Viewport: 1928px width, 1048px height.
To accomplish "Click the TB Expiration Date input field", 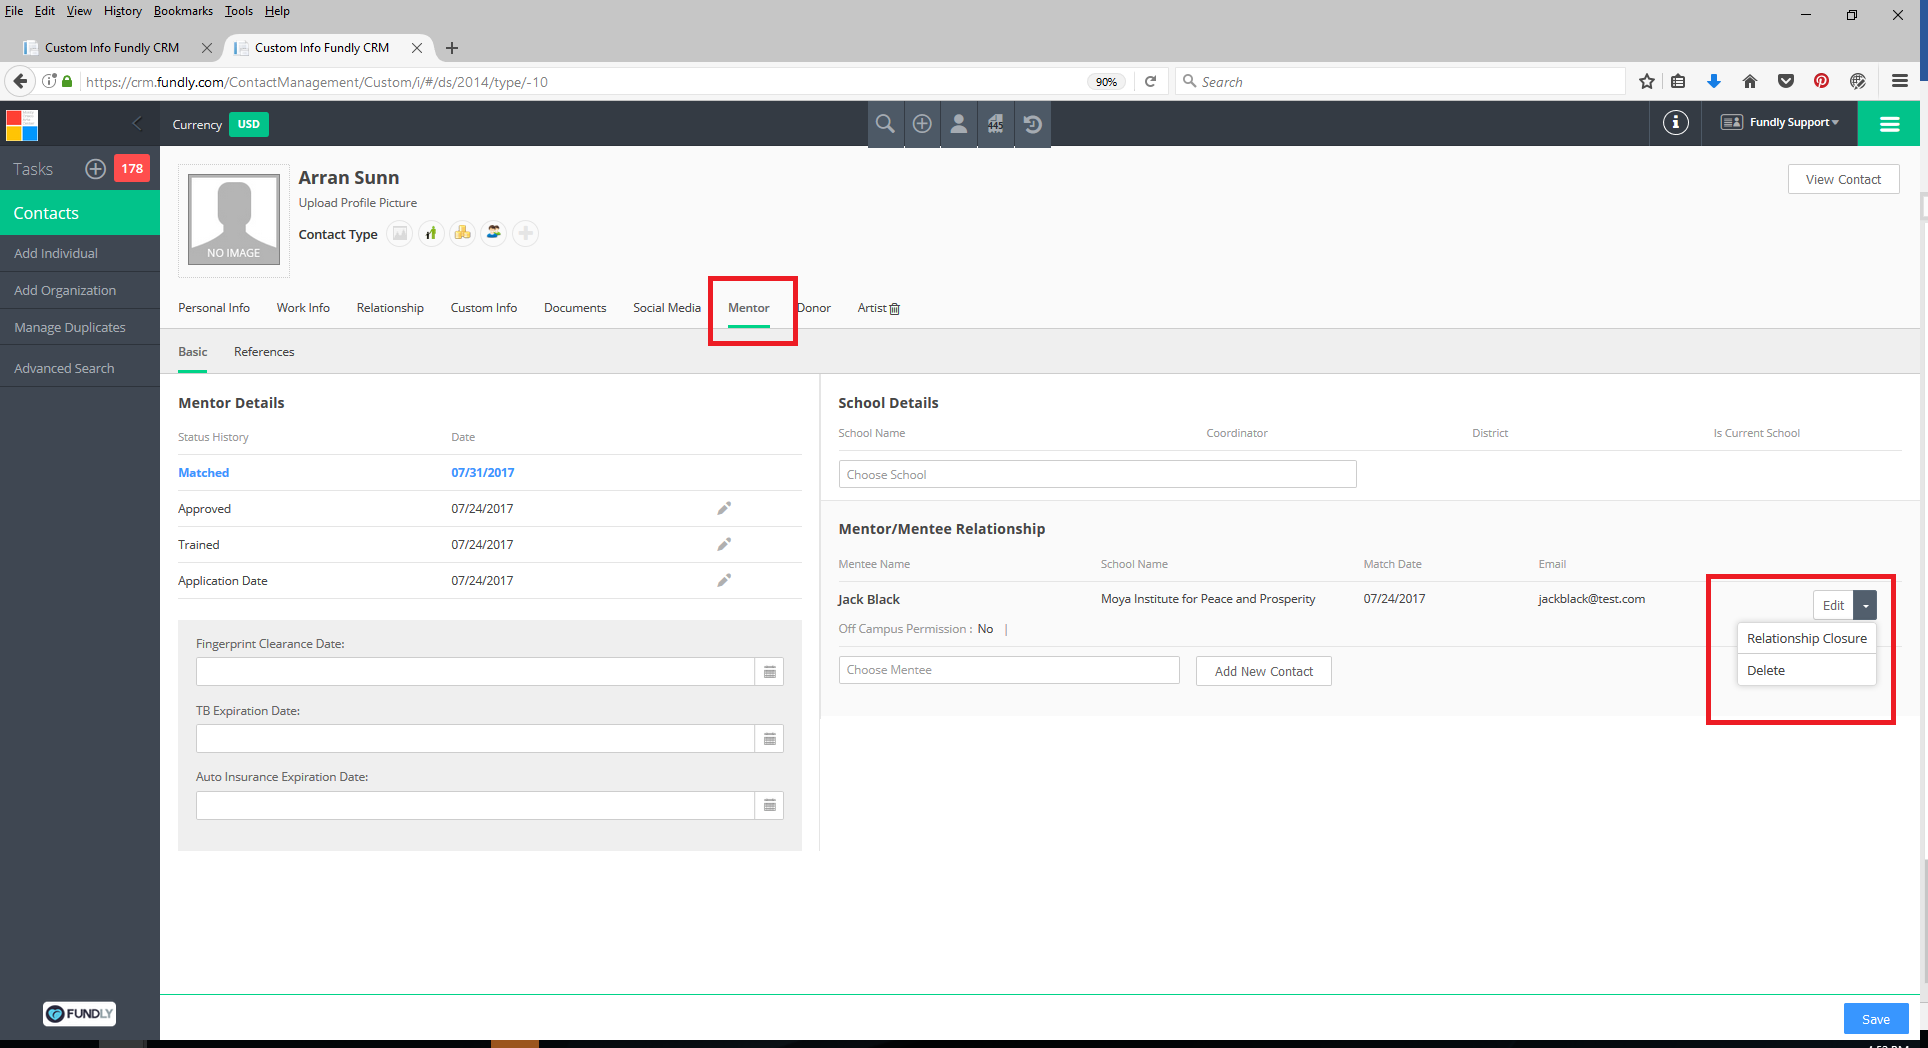I will click(x=475, y=739).
